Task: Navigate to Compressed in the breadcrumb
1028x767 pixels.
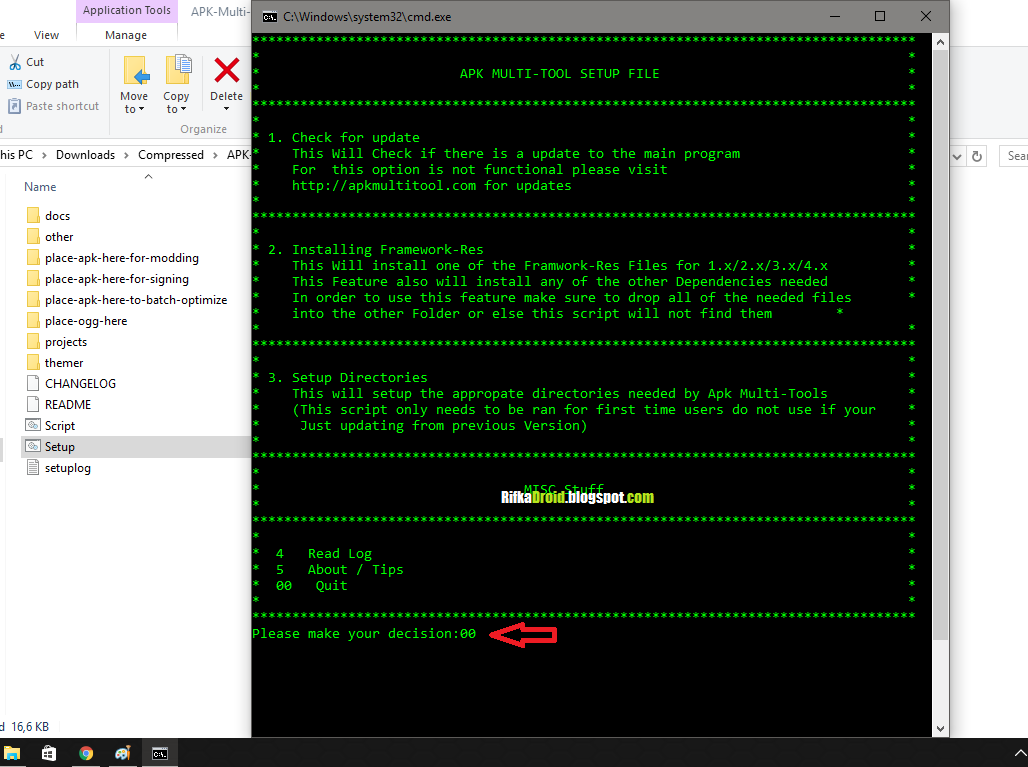Action: [x=170, y=155]
